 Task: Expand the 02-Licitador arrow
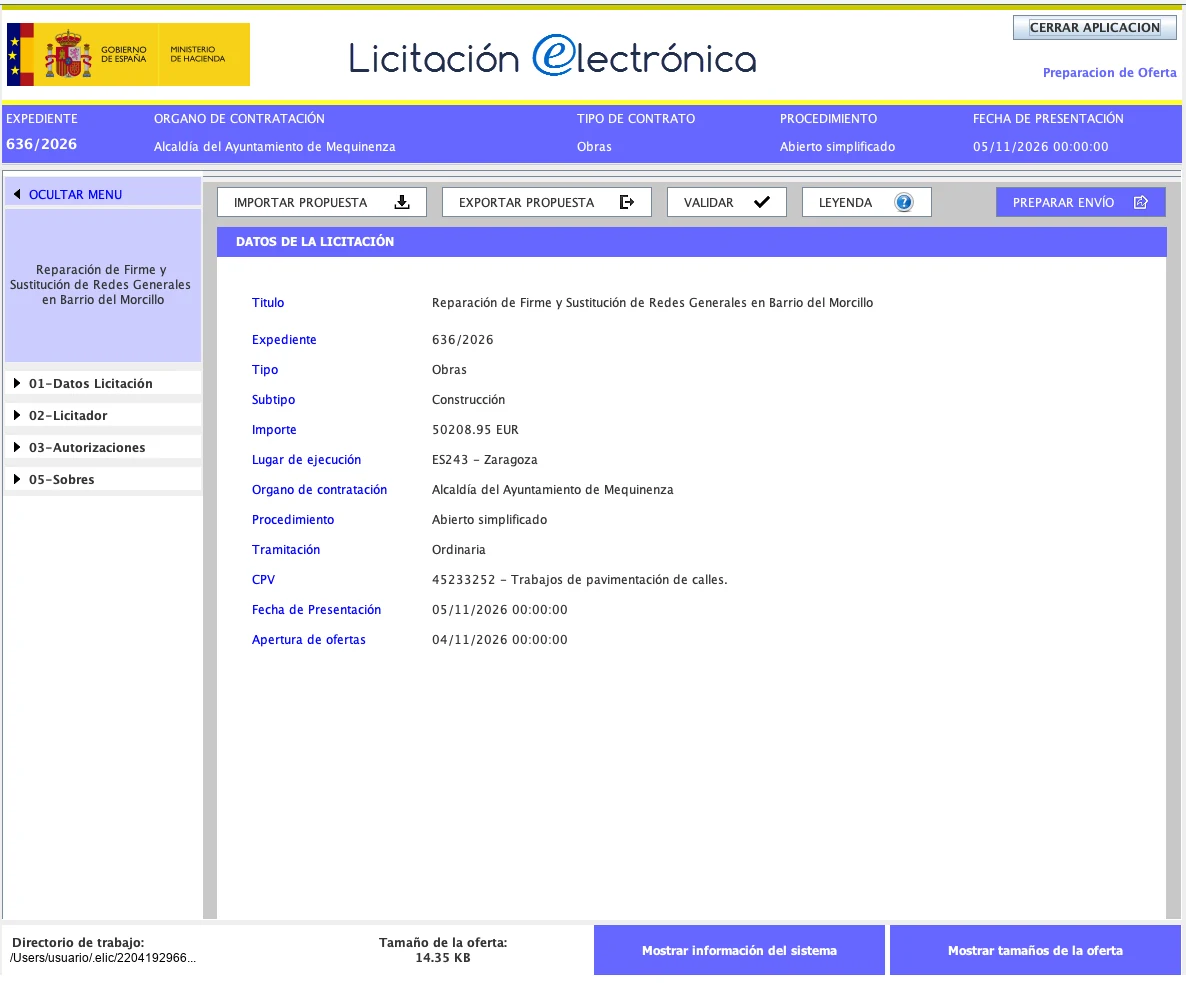(x=17, y=415)
